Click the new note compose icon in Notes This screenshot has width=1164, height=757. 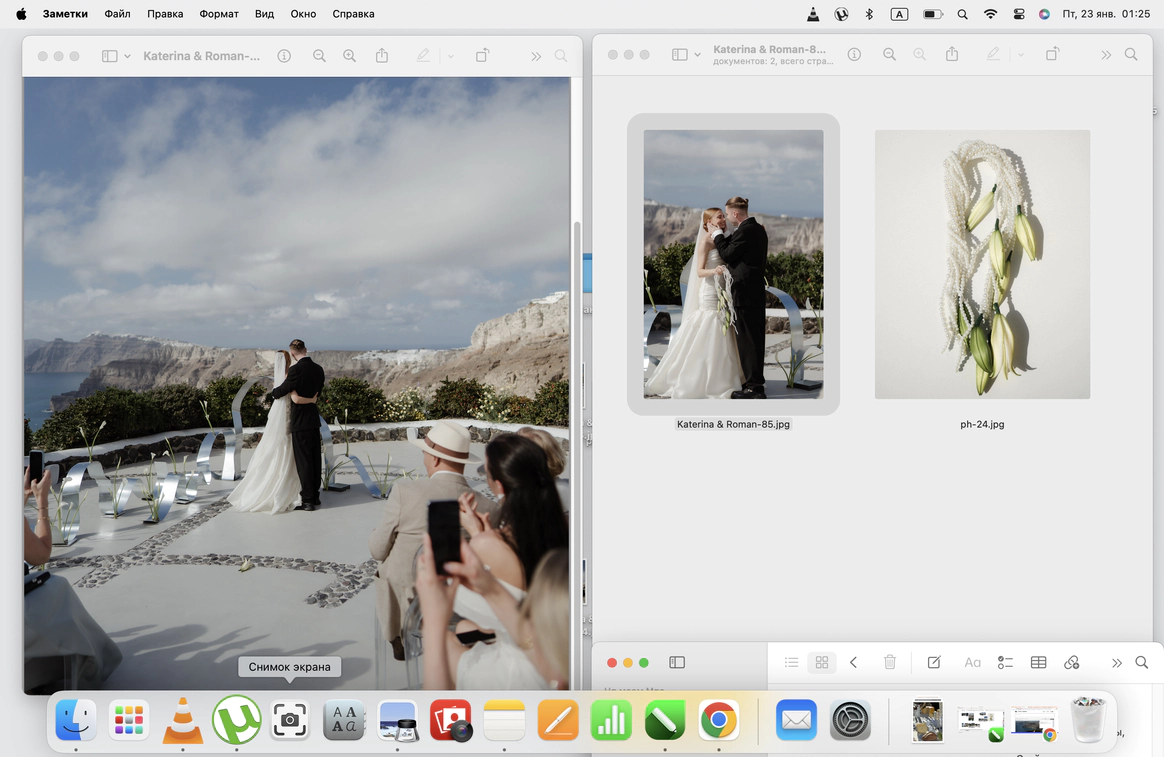pyautogui.click(x=934, y=662)
